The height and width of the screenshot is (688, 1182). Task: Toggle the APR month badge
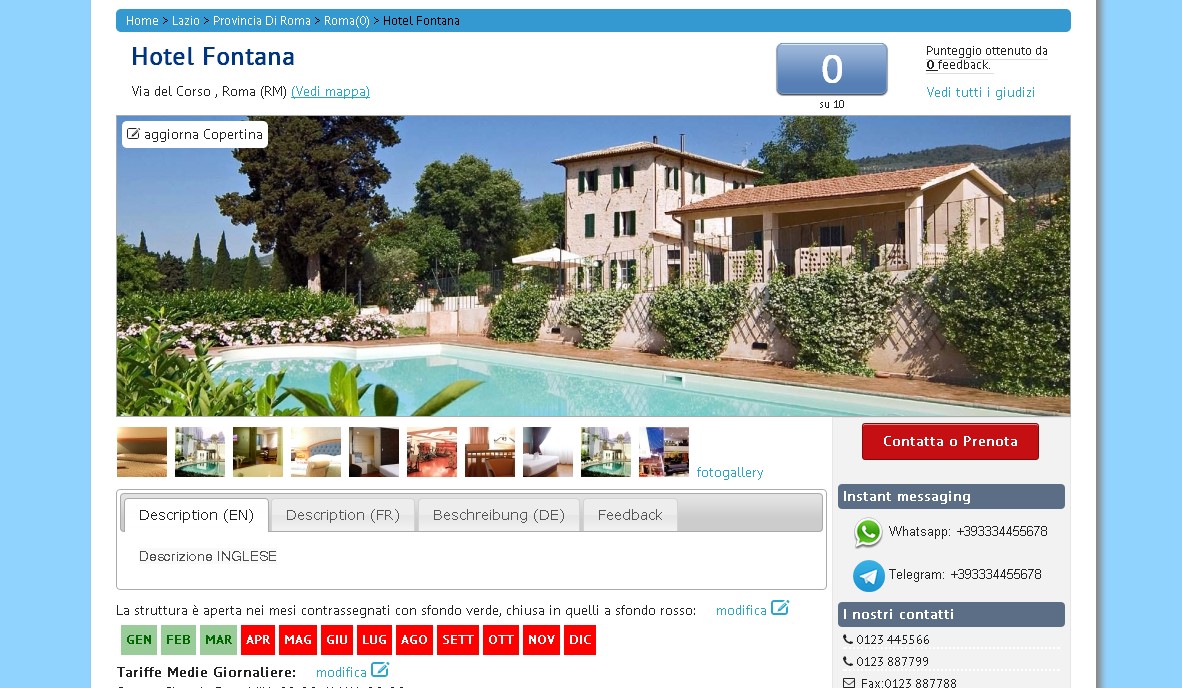(258, 640)
